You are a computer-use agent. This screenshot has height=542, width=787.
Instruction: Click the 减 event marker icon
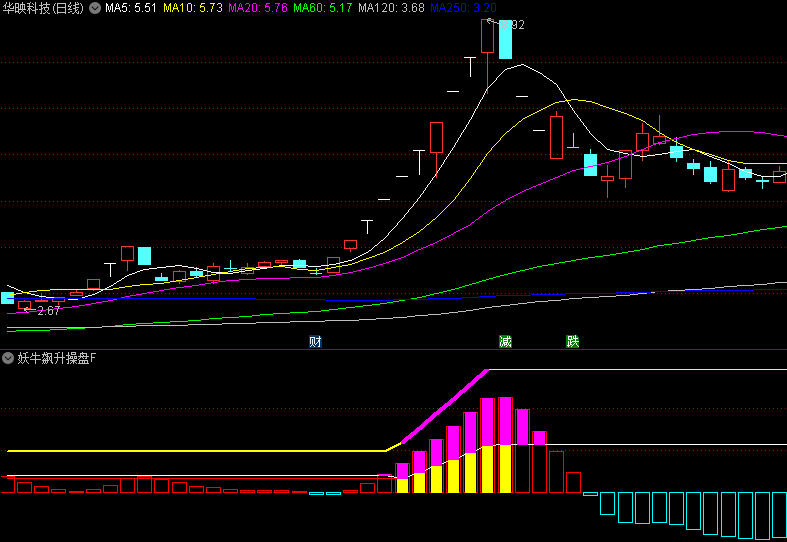[x=505, y=342]
